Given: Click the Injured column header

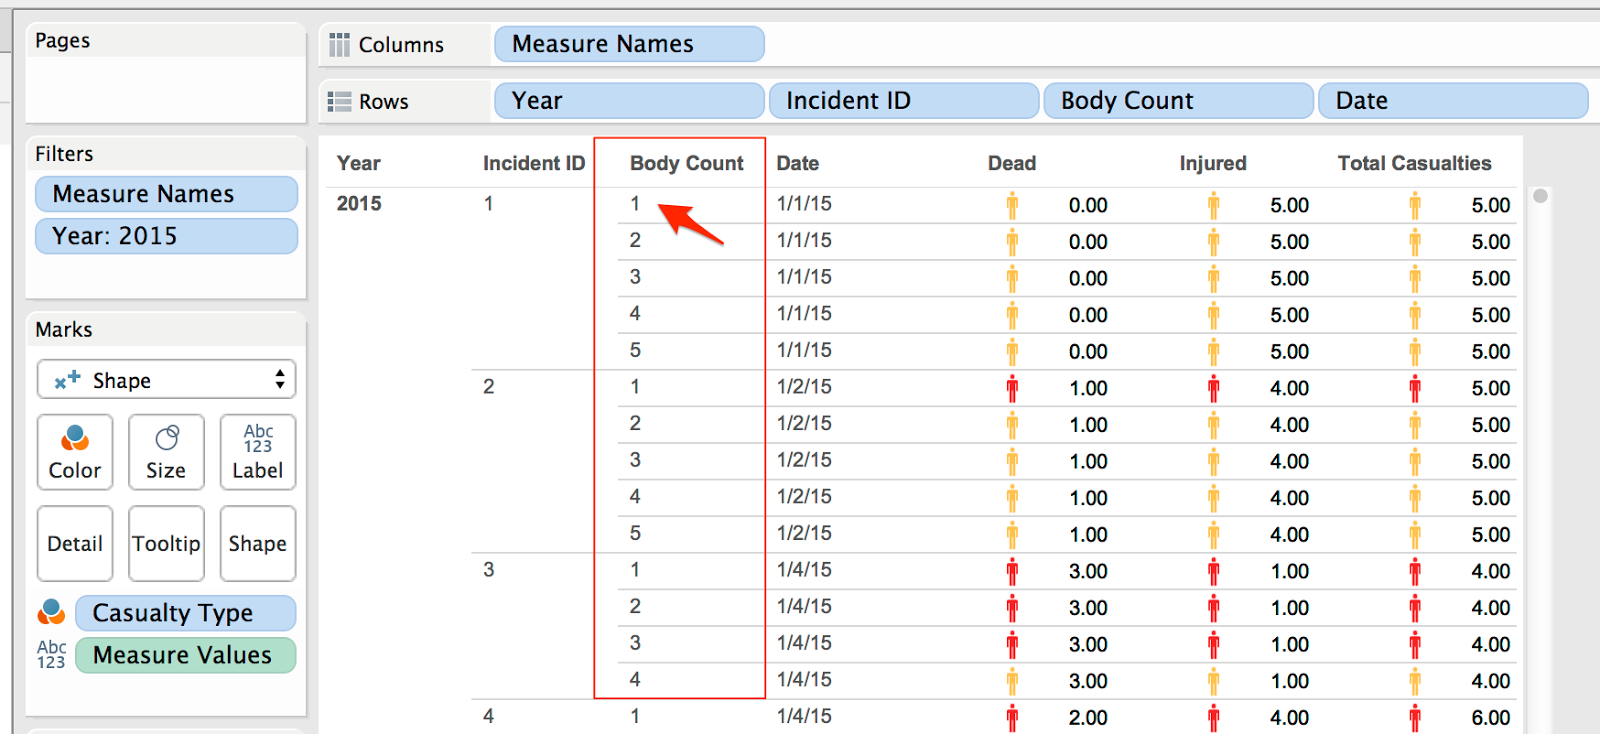Looking at the screenshot, I should point(1212,163).
